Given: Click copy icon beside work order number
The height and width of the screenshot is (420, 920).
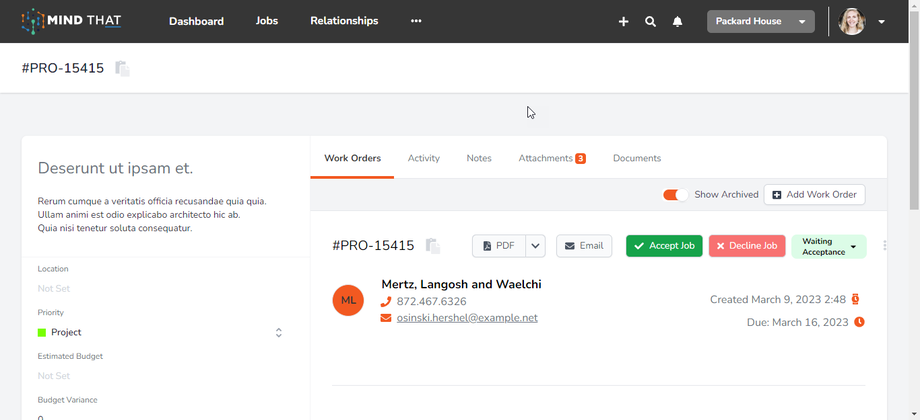Looking at the screenshot, I should [x=432, y=246].
